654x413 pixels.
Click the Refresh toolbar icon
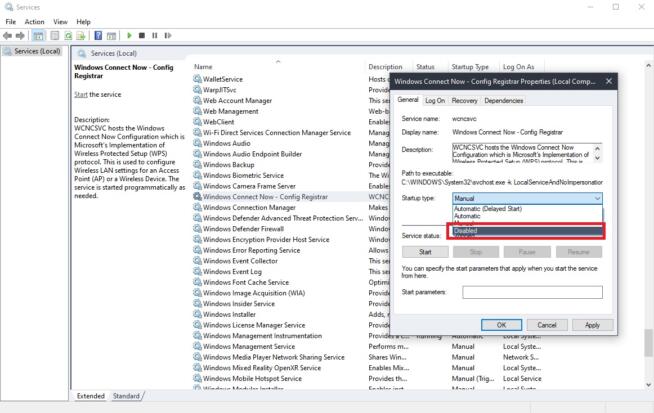pos(68,36)
